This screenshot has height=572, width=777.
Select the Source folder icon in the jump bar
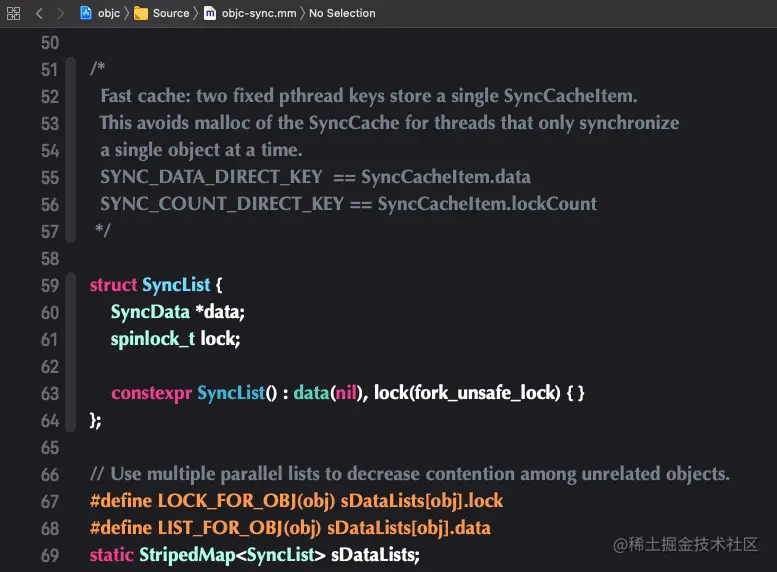[x=141, y=13]
